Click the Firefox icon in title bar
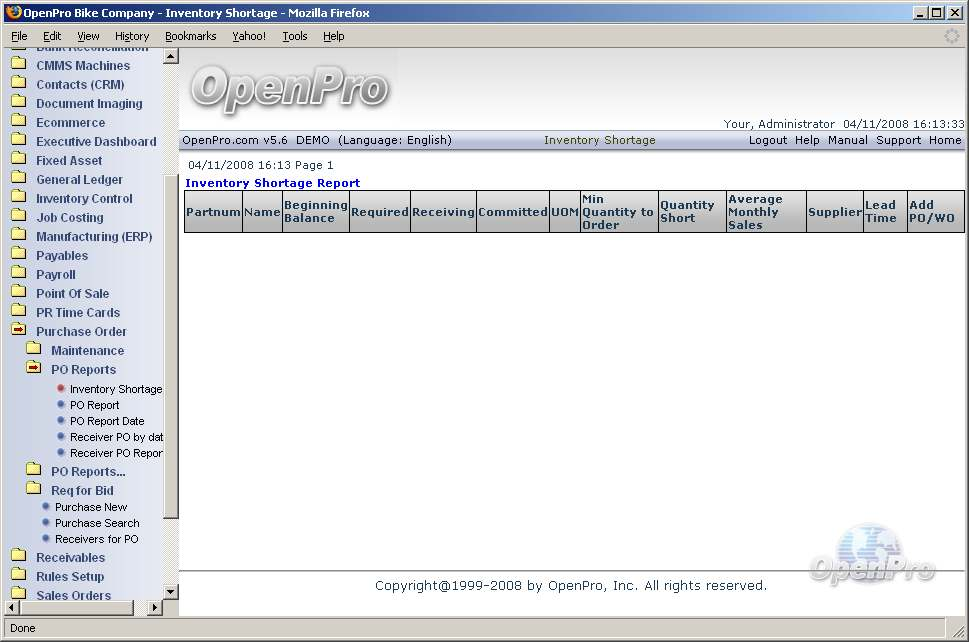 coord(12,13)
